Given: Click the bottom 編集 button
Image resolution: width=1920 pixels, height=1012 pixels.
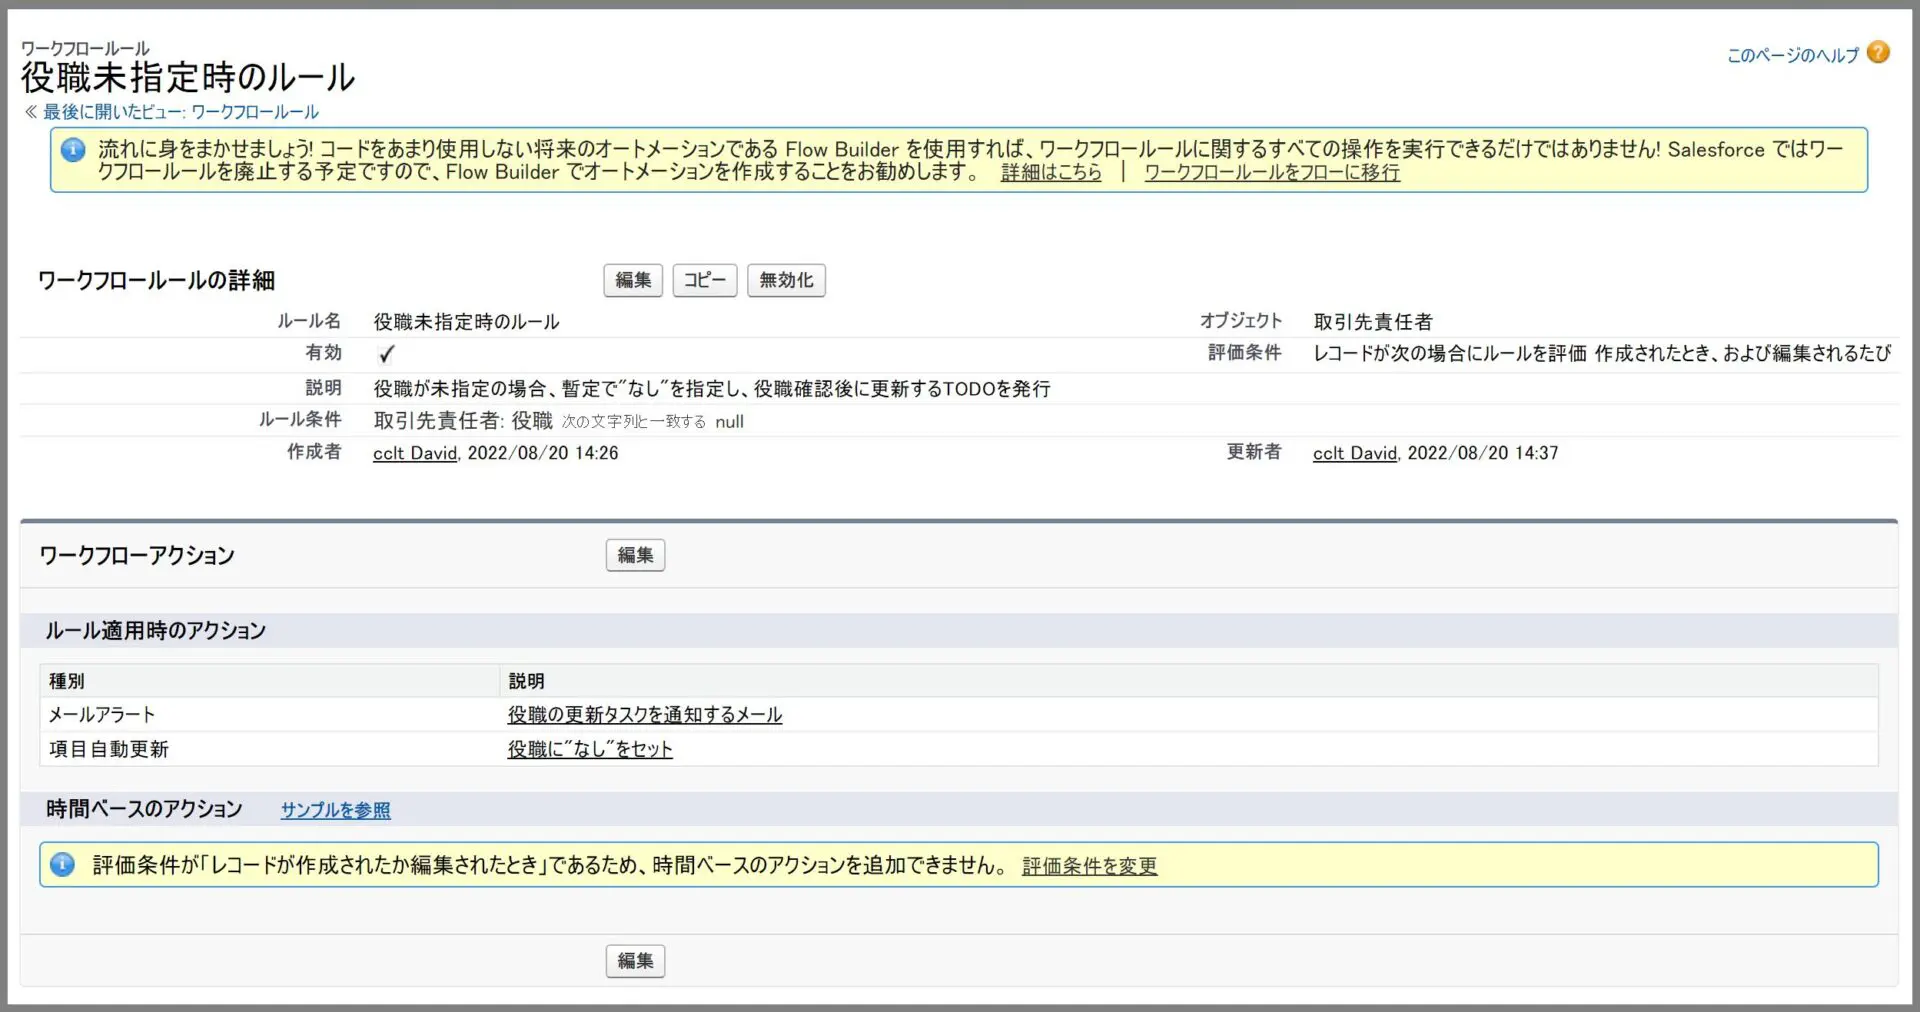Looking at the screenshot, I should click(635, 961).
